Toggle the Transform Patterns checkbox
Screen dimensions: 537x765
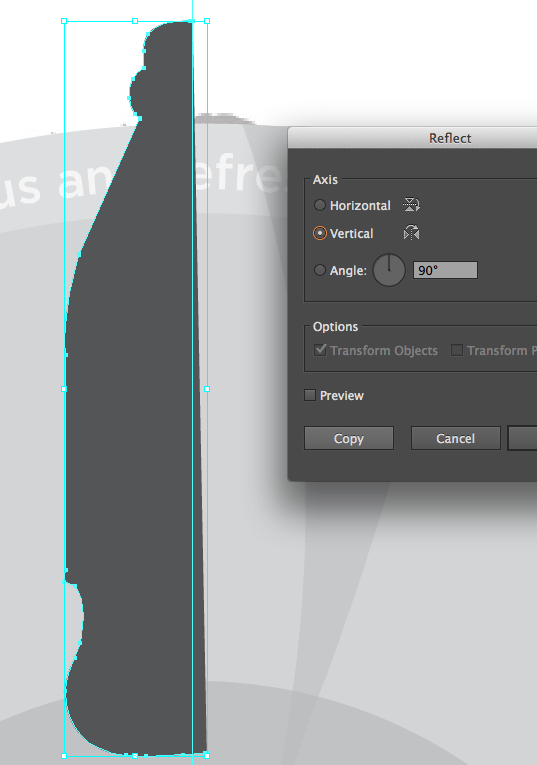click(x=457, y=350)
